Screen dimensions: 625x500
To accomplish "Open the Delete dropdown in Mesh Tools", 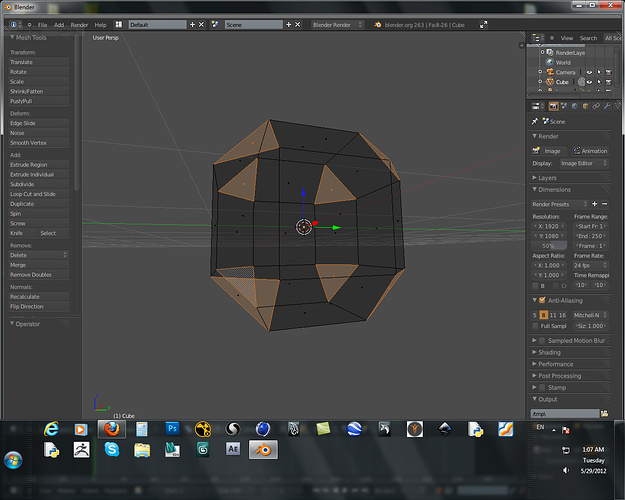I will pyautogui.click(x=39, y=255).
